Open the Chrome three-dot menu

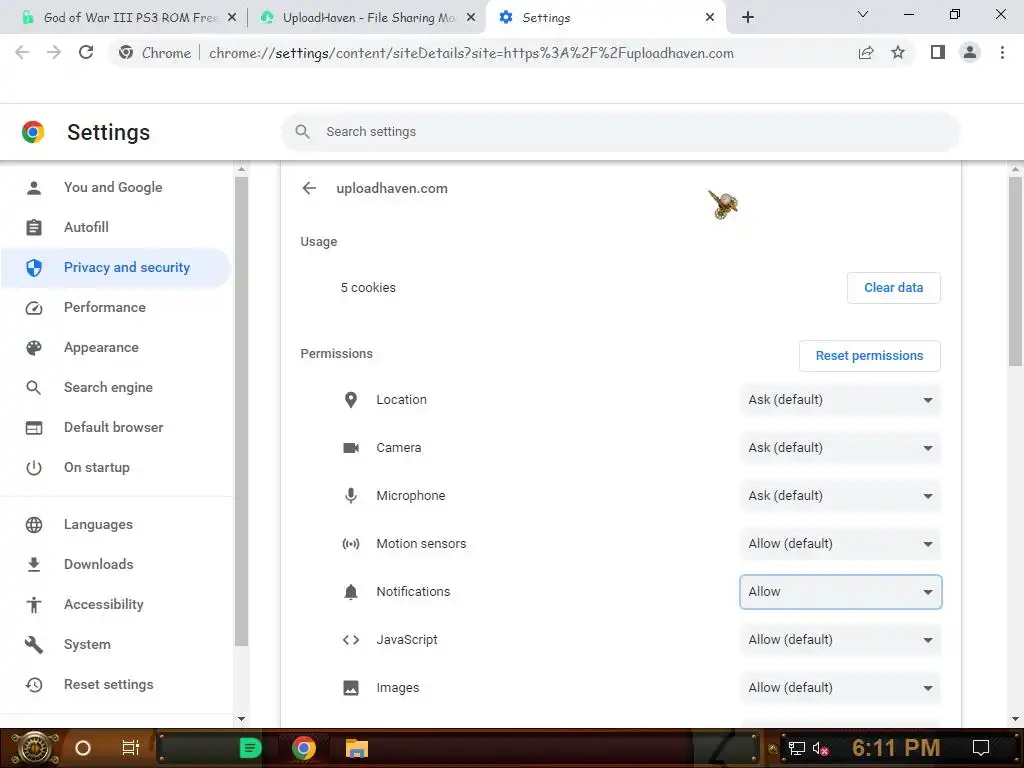click(x=1002, y=53)
